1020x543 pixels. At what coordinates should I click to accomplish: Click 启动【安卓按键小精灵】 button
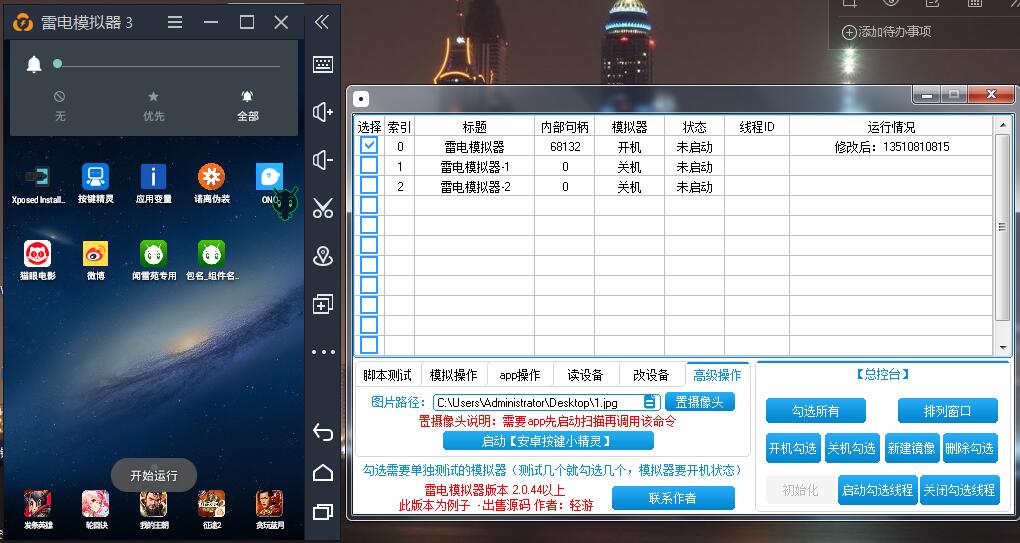(x=548, y=441)
